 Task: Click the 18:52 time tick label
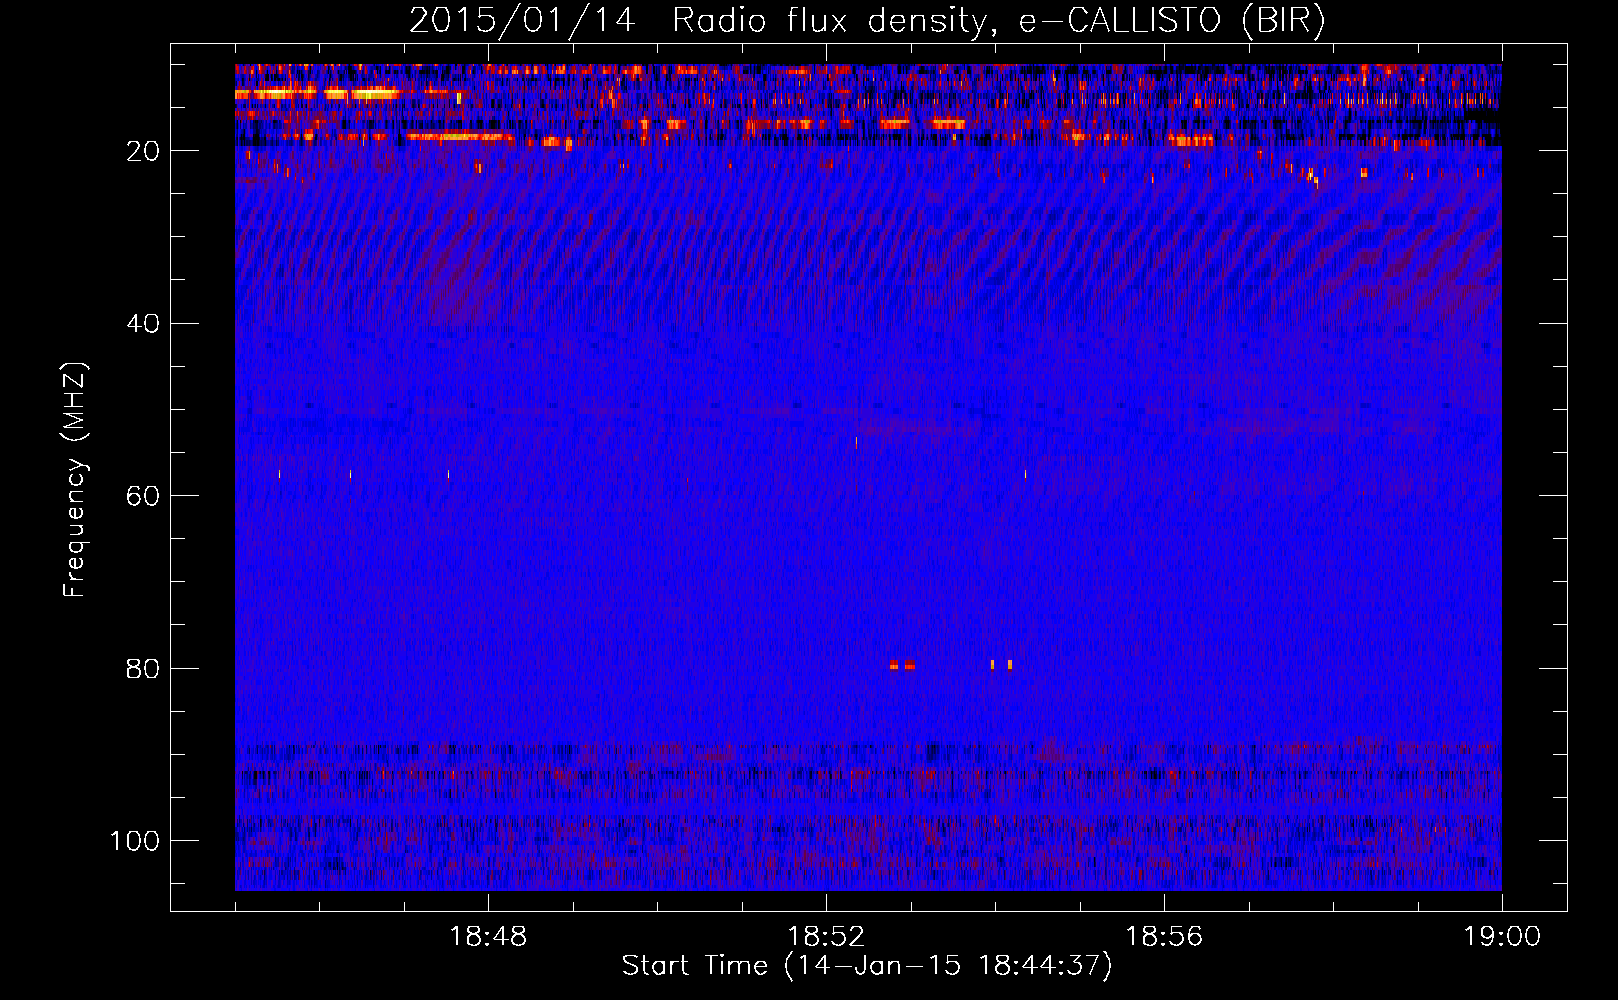point(826,937)
